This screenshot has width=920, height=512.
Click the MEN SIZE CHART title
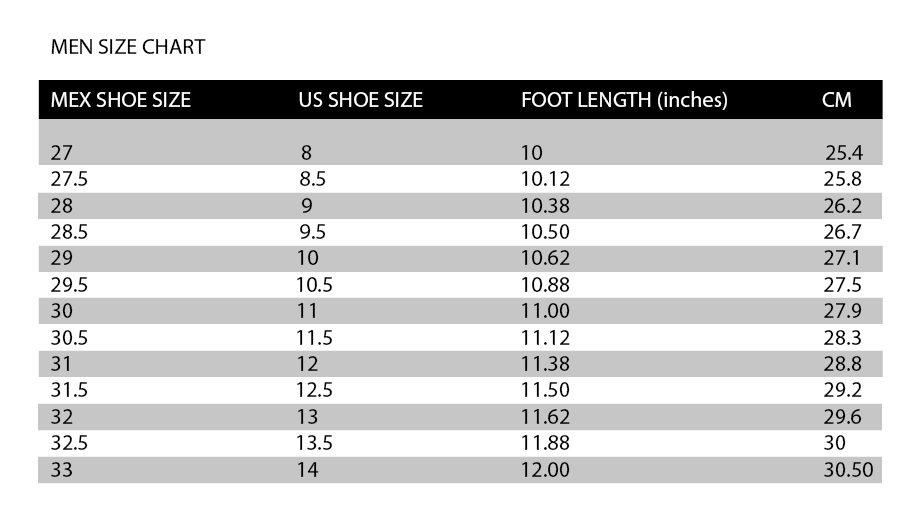coord(128,47)
